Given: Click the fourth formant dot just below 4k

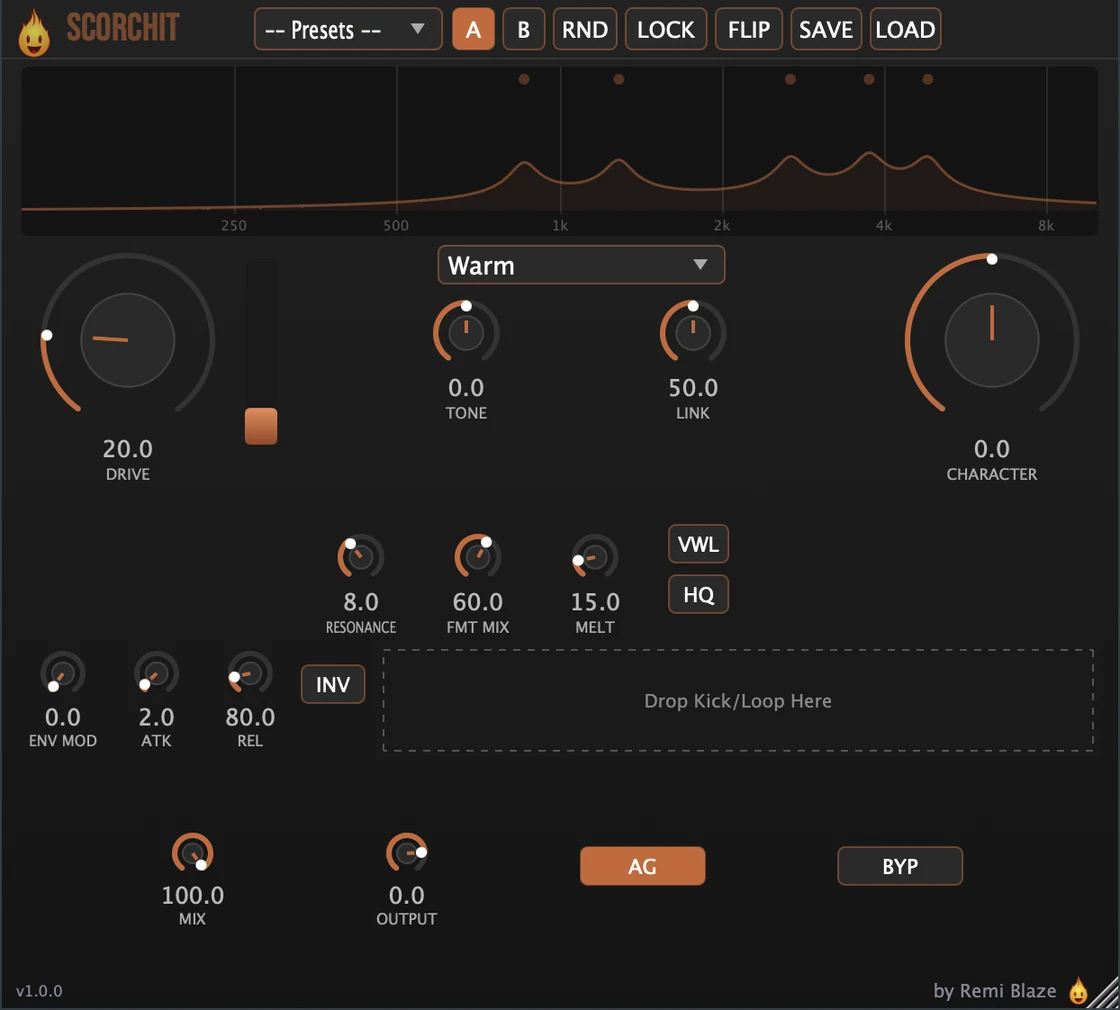Looking at the screenshot, I should [x=869, y=79].
